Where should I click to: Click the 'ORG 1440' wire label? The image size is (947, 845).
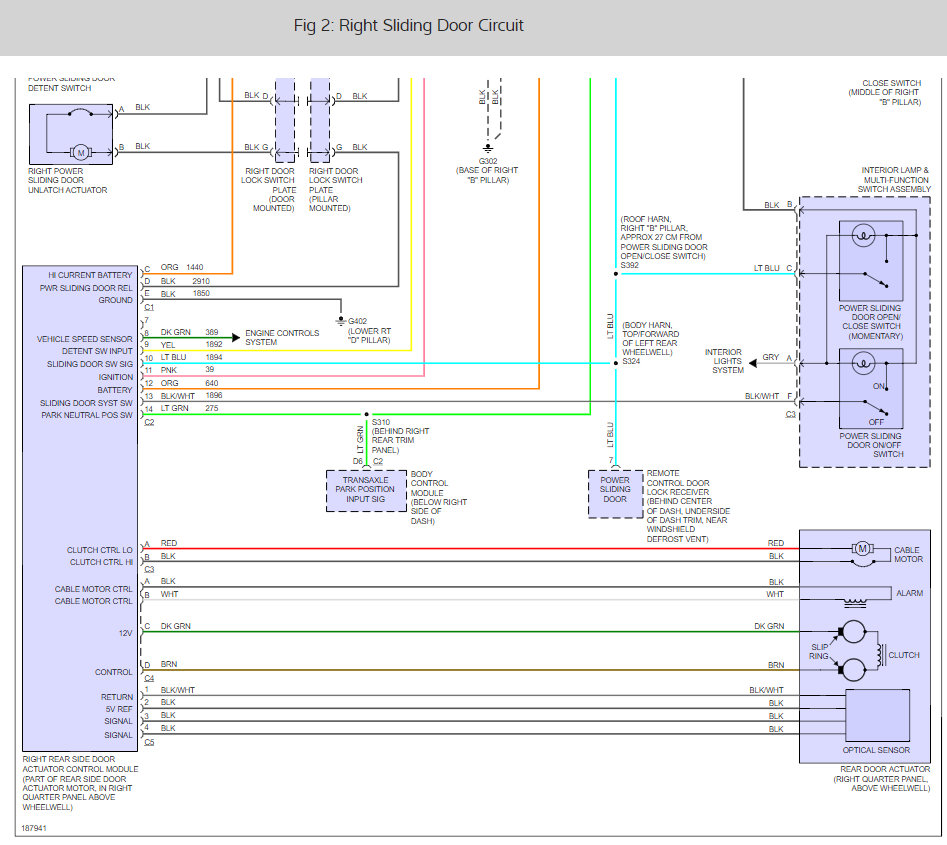(182, 267)
